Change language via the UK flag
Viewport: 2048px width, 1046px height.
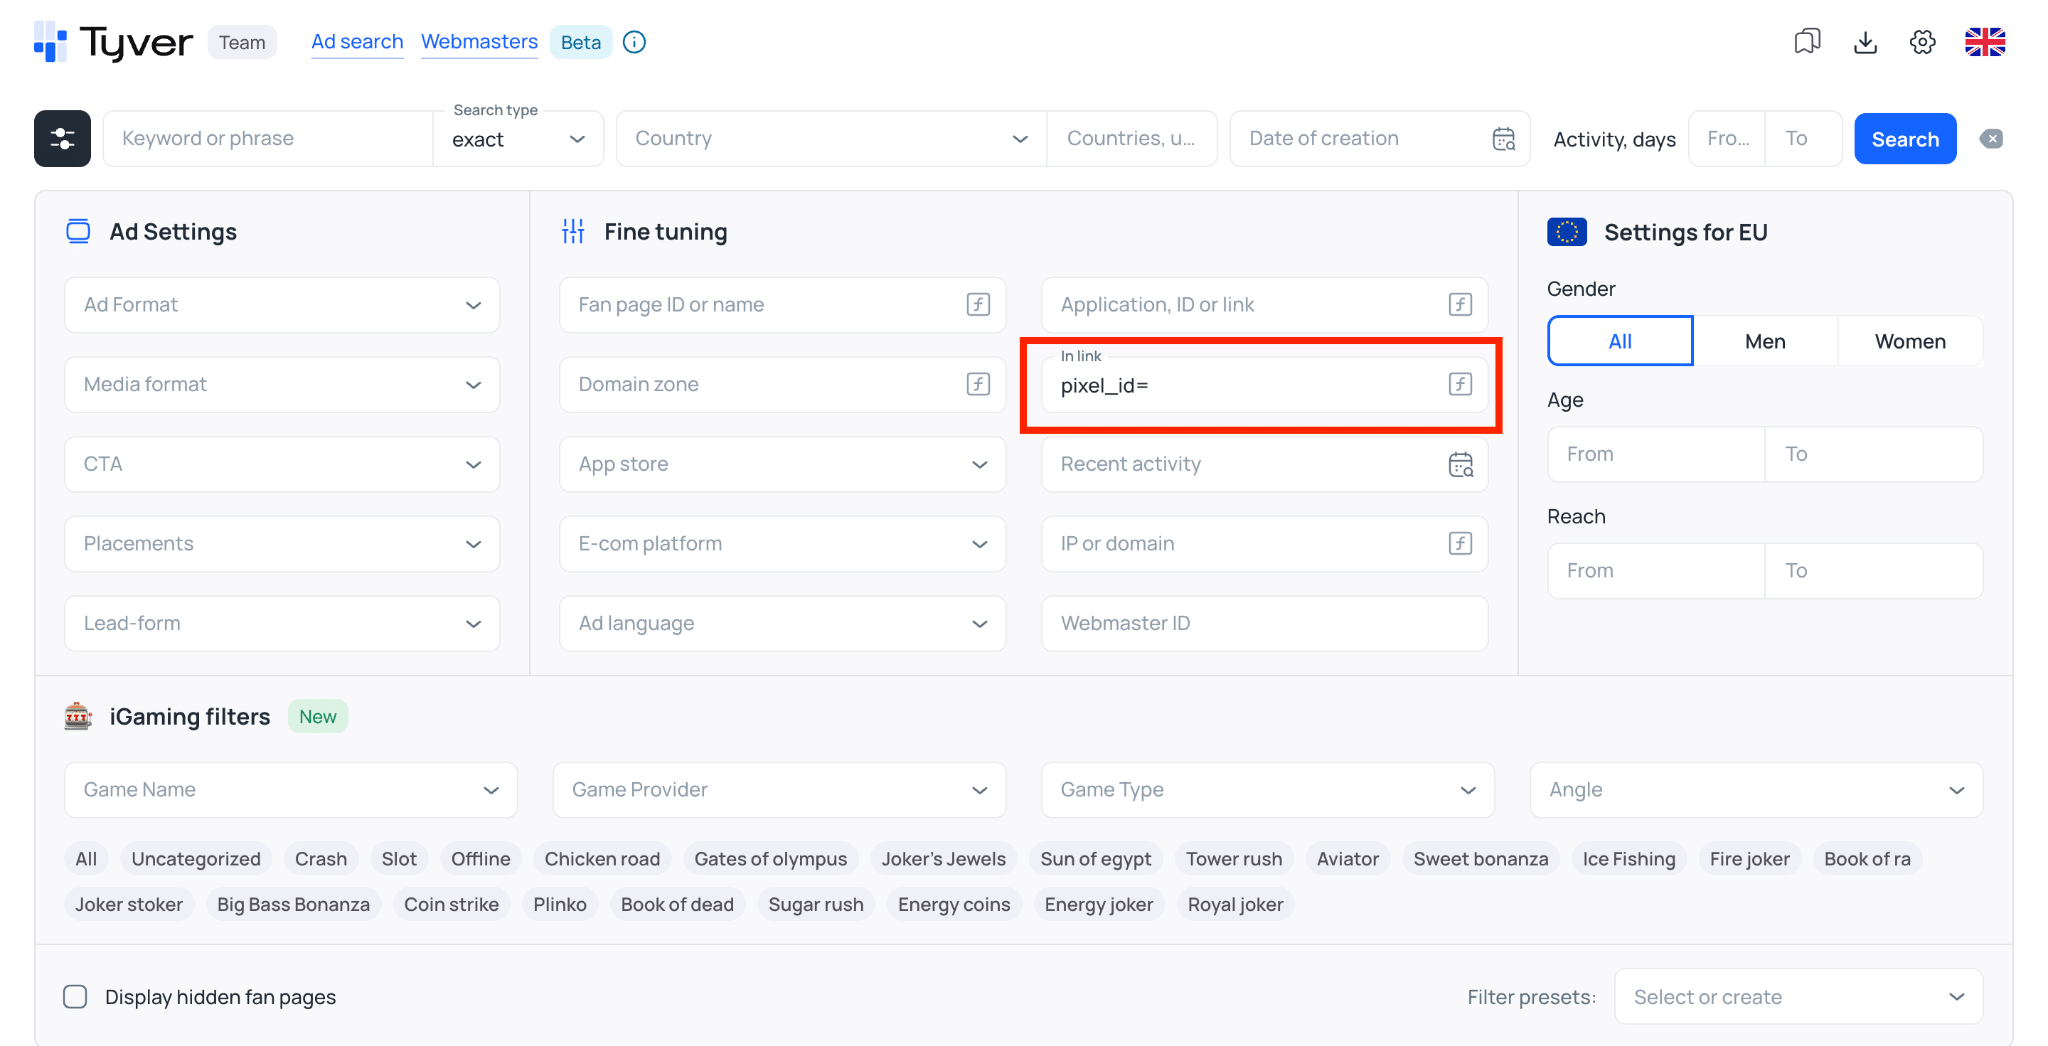pos(1985,42)
